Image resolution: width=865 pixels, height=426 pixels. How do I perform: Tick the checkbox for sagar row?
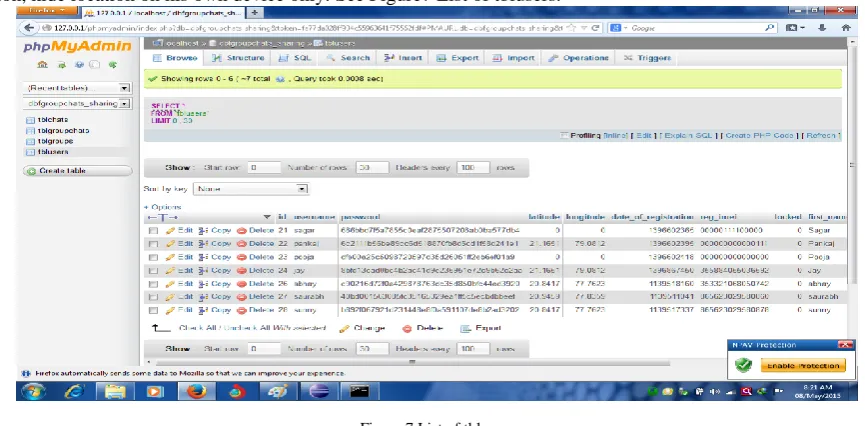[154, 231]
